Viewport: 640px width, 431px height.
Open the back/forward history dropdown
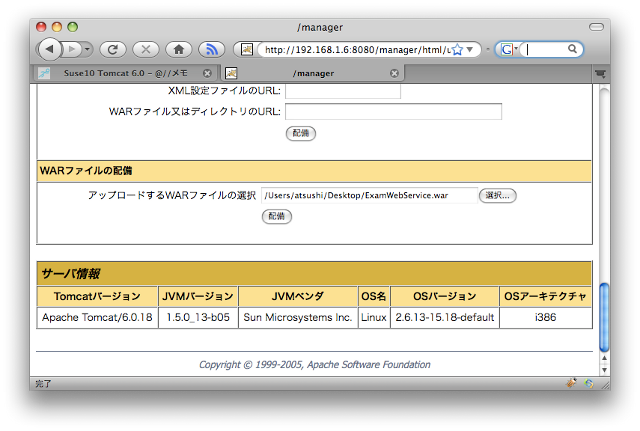click(88, 49)
